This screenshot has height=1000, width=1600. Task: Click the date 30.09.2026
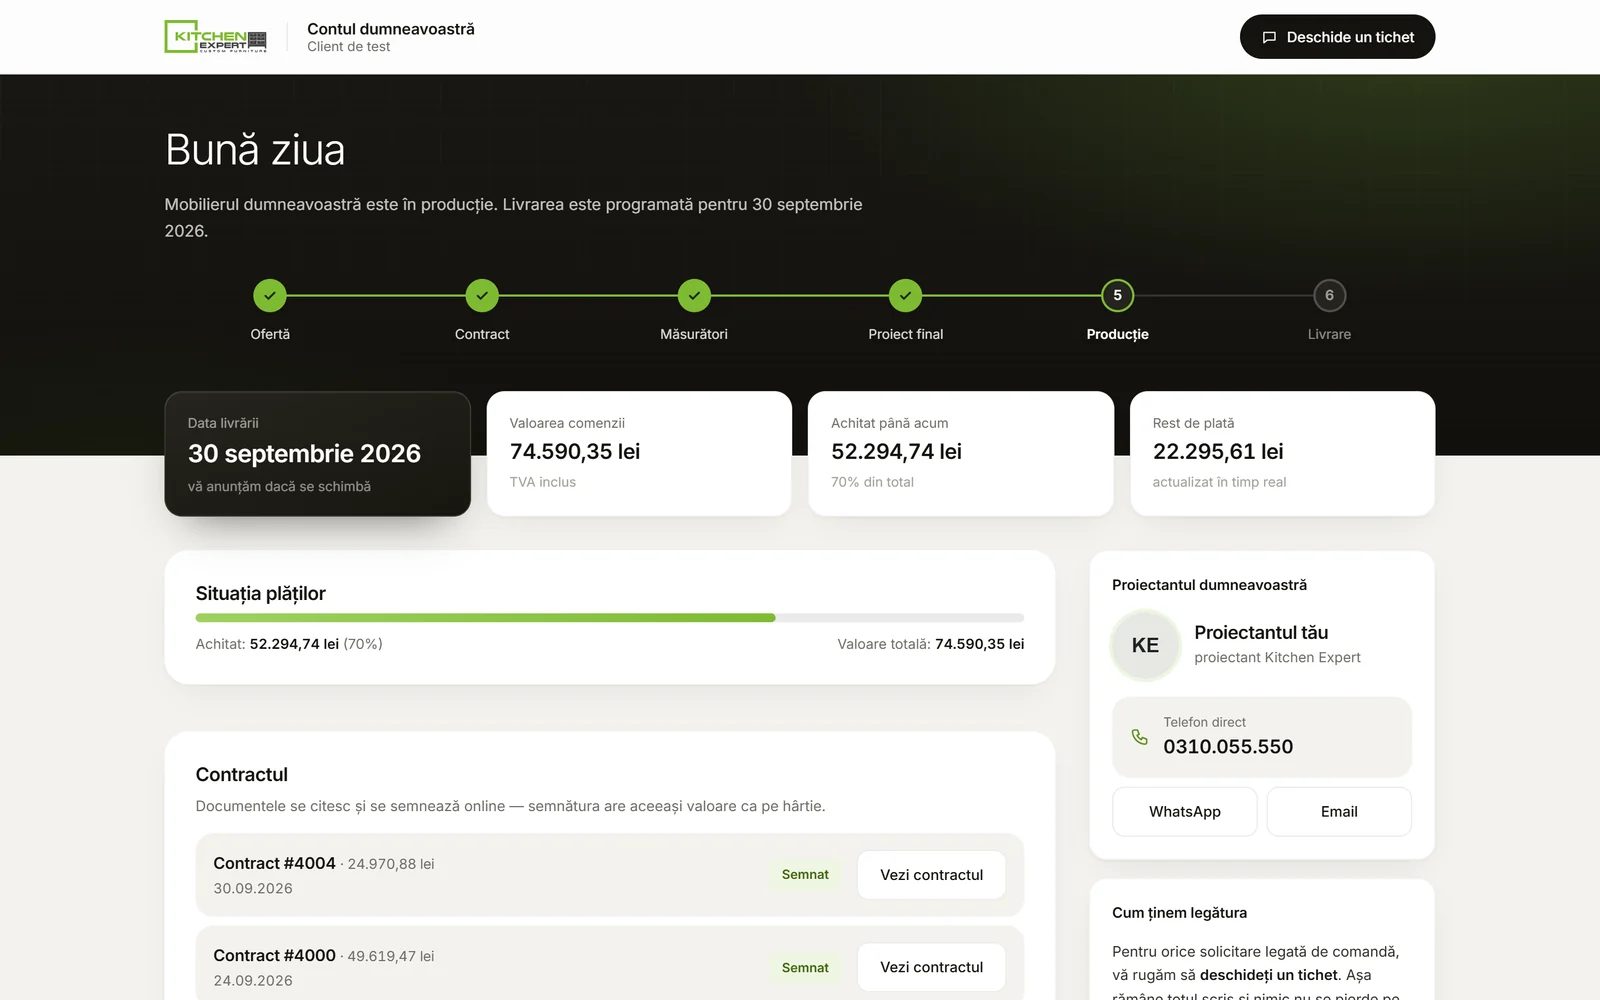[253, 889]
